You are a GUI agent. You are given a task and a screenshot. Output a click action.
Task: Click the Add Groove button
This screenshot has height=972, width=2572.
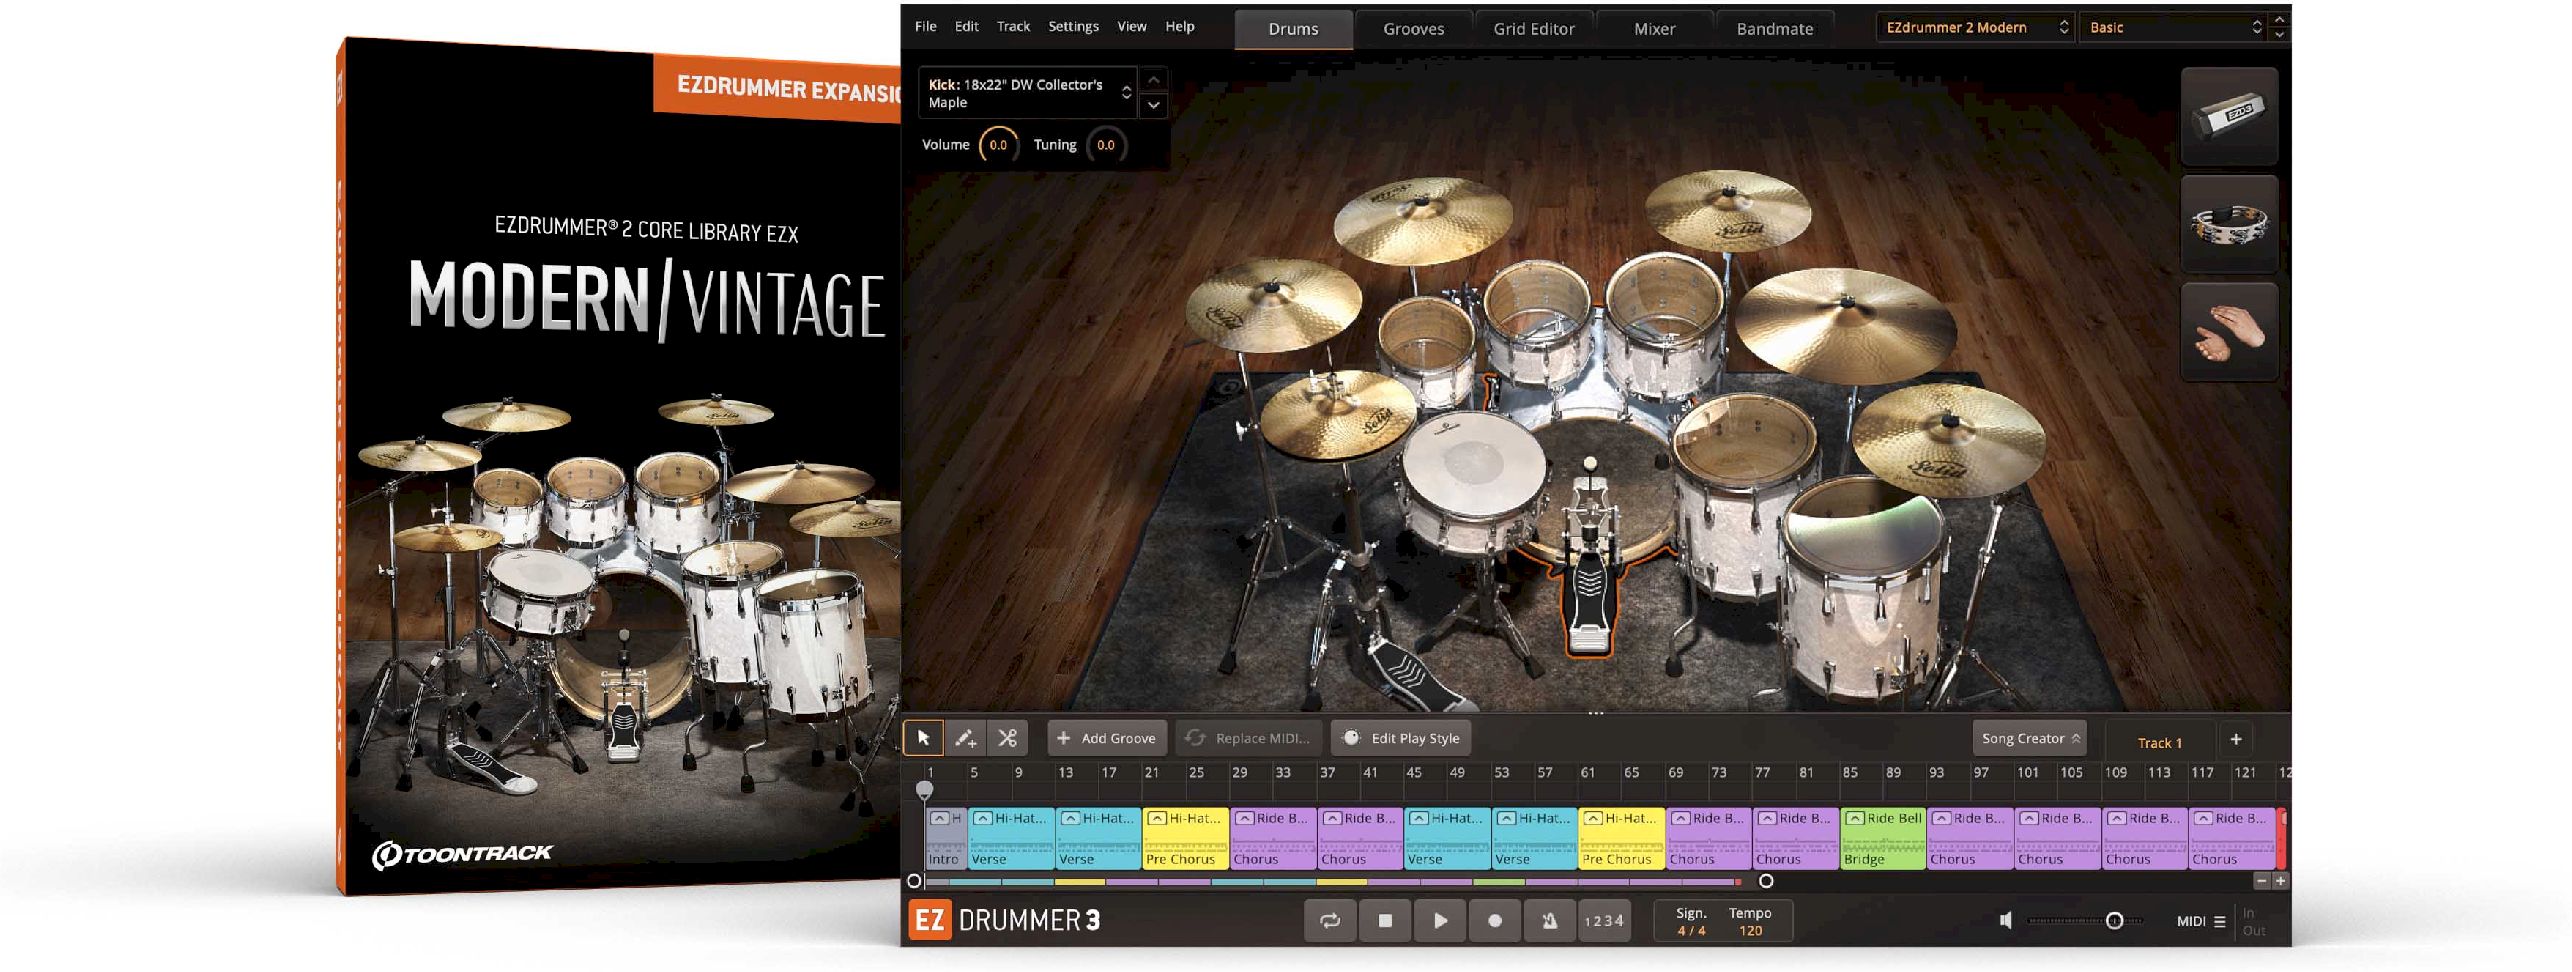coord(1106,739)
